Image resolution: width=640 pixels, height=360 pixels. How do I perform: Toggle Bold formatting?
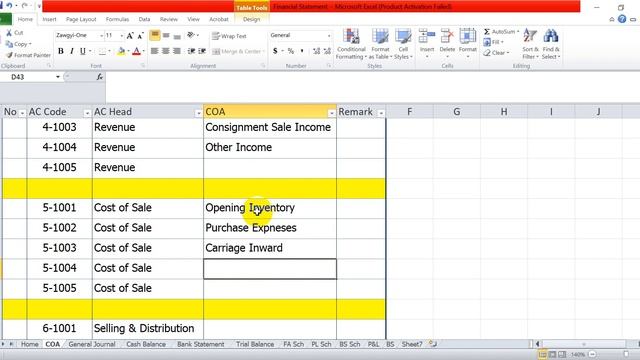click(61, 51)
